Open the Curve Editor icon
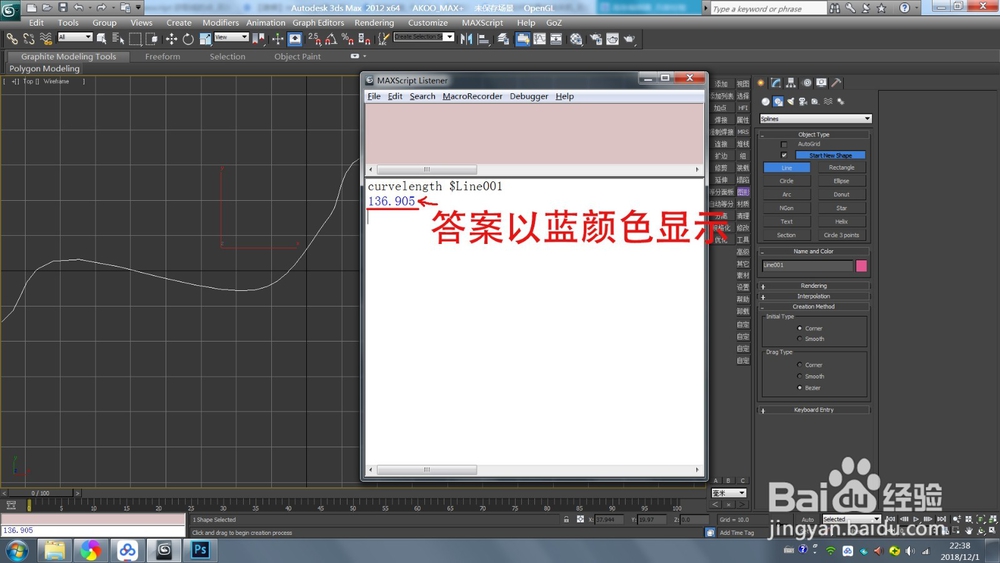Screen dimensions: 1000x563 tap(540, 39)
